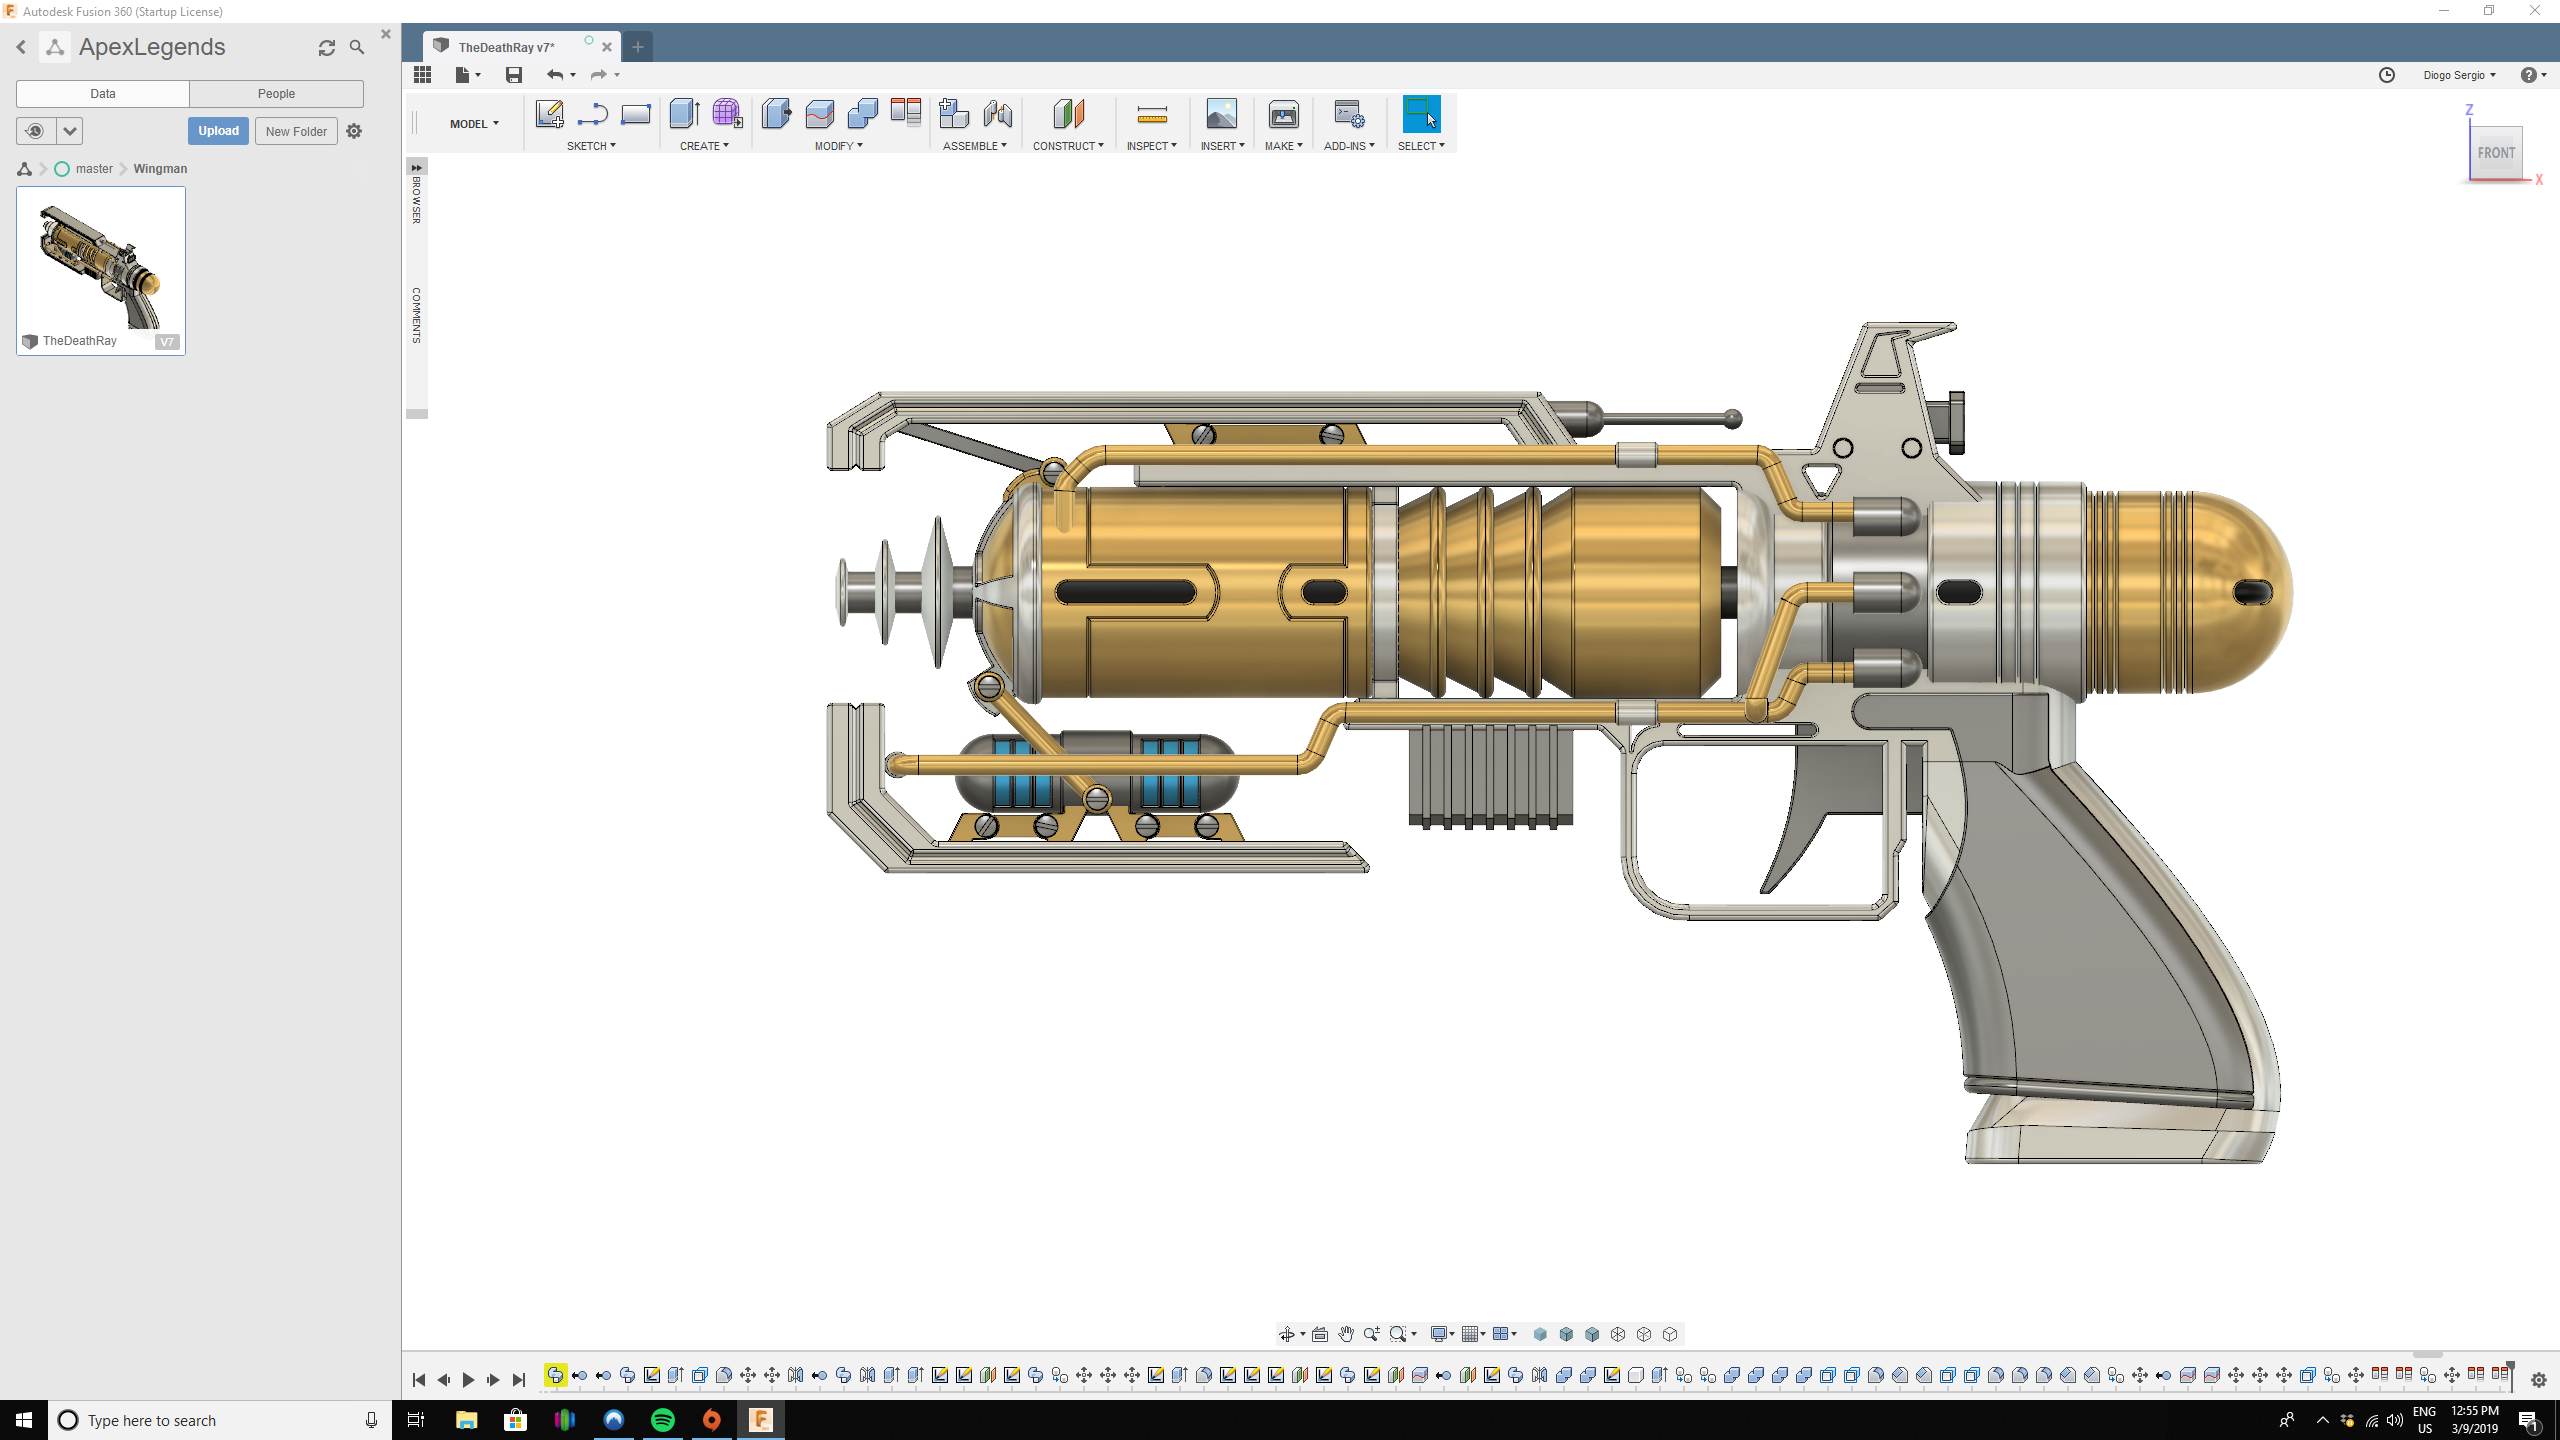The image size is (2560, 1440).
Task: Click the Zoom magnifier with plus-minus
Action: click(1372, 1334)
